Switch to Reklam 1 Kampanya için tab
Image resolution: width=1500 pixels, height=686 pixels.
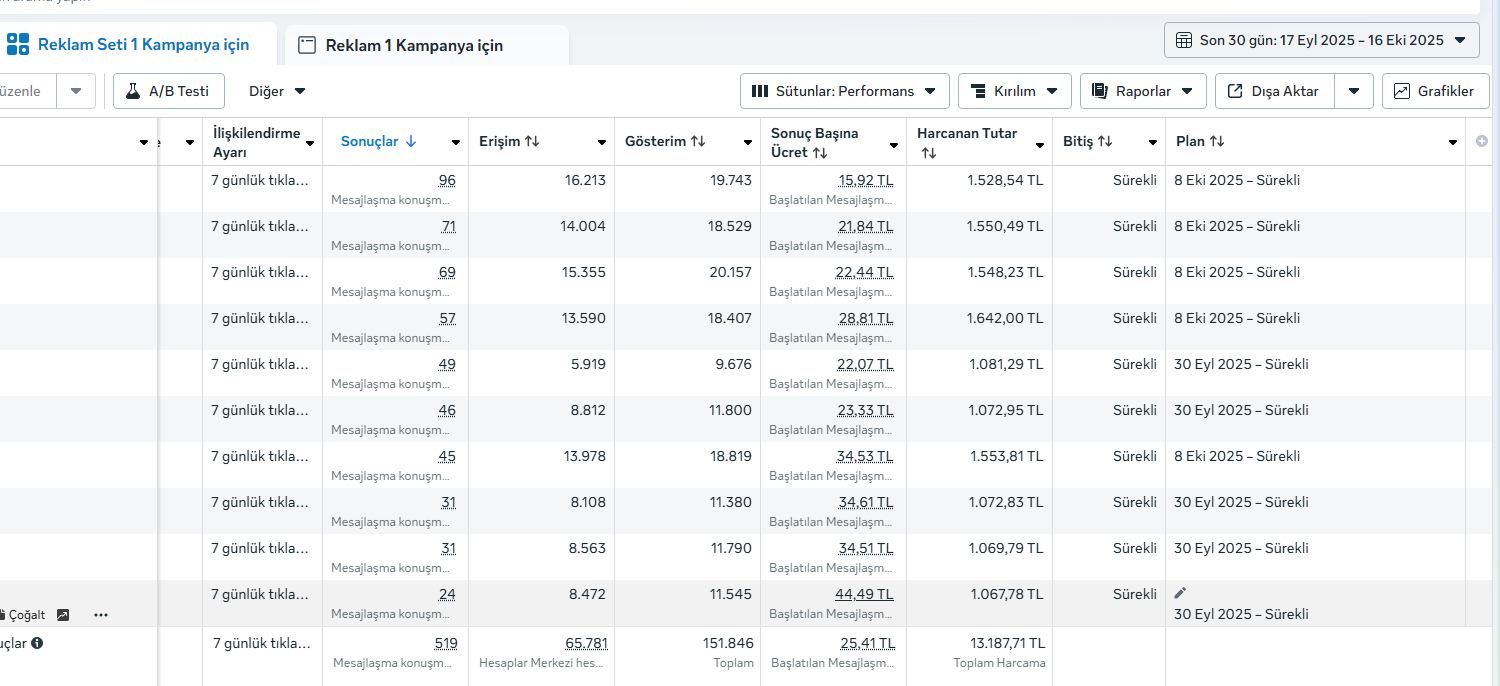[x=413, y=46]
